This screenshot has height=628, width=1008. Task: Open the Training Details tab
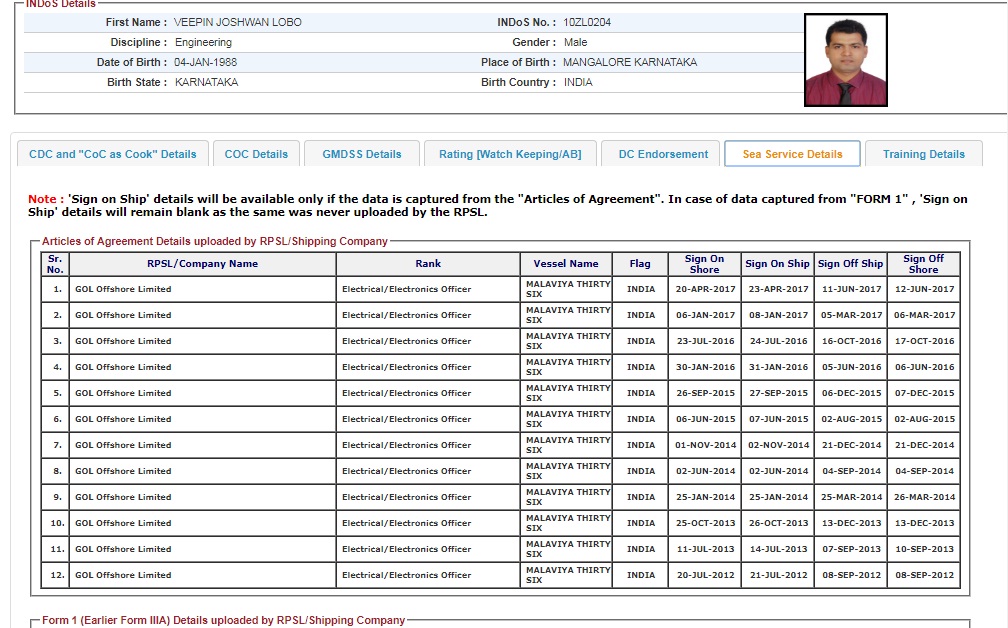click(923, 154)
